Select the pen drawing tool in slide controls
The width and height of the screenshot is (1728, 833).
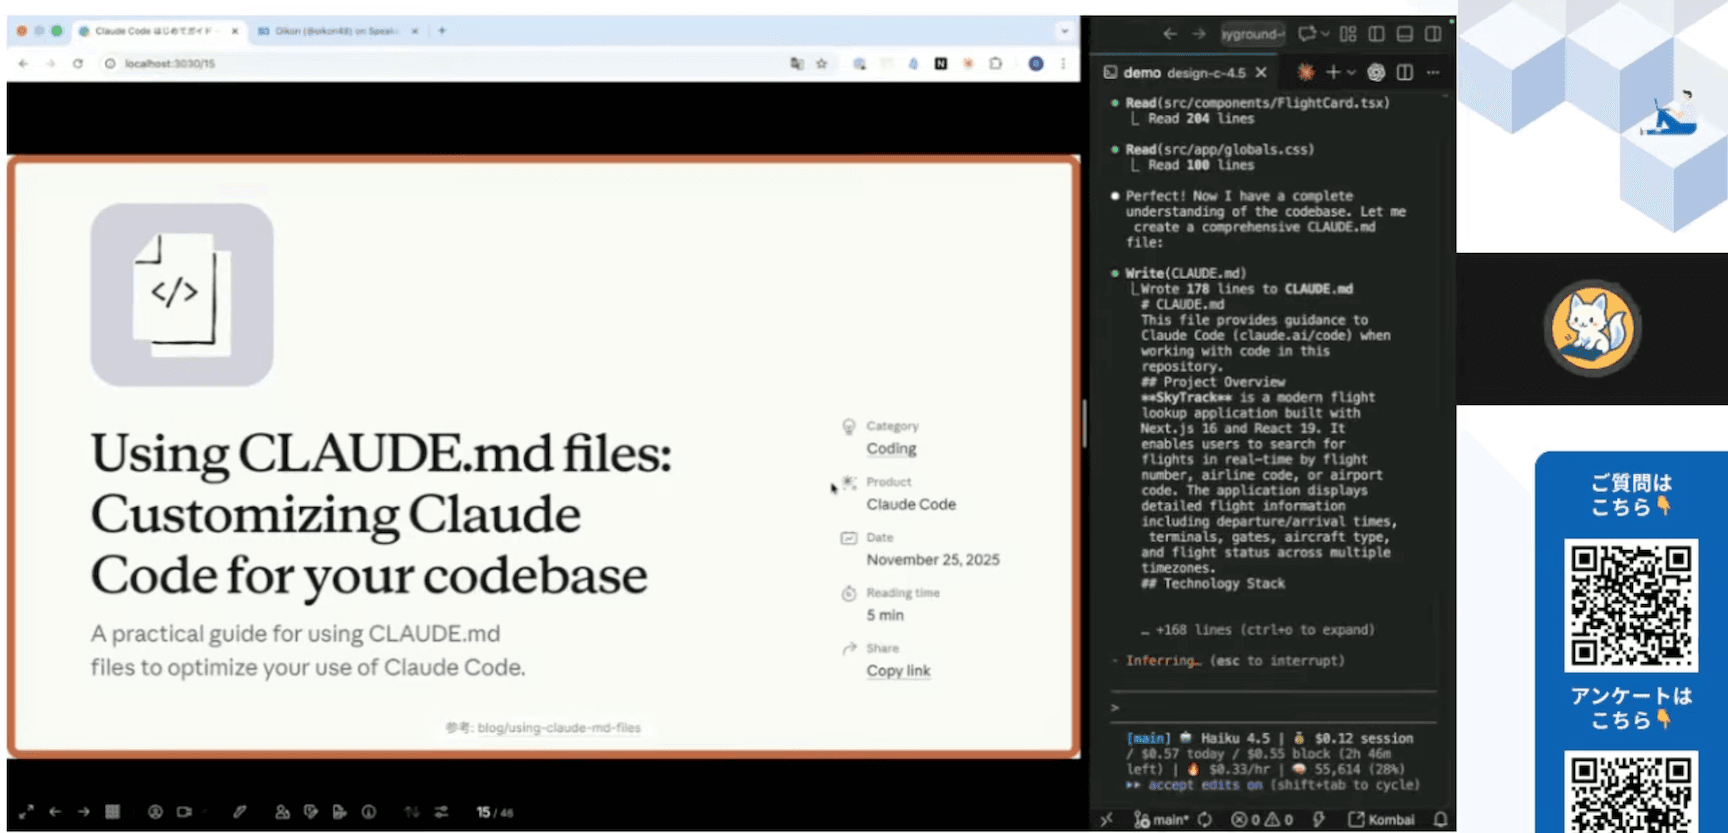[240, 812]
